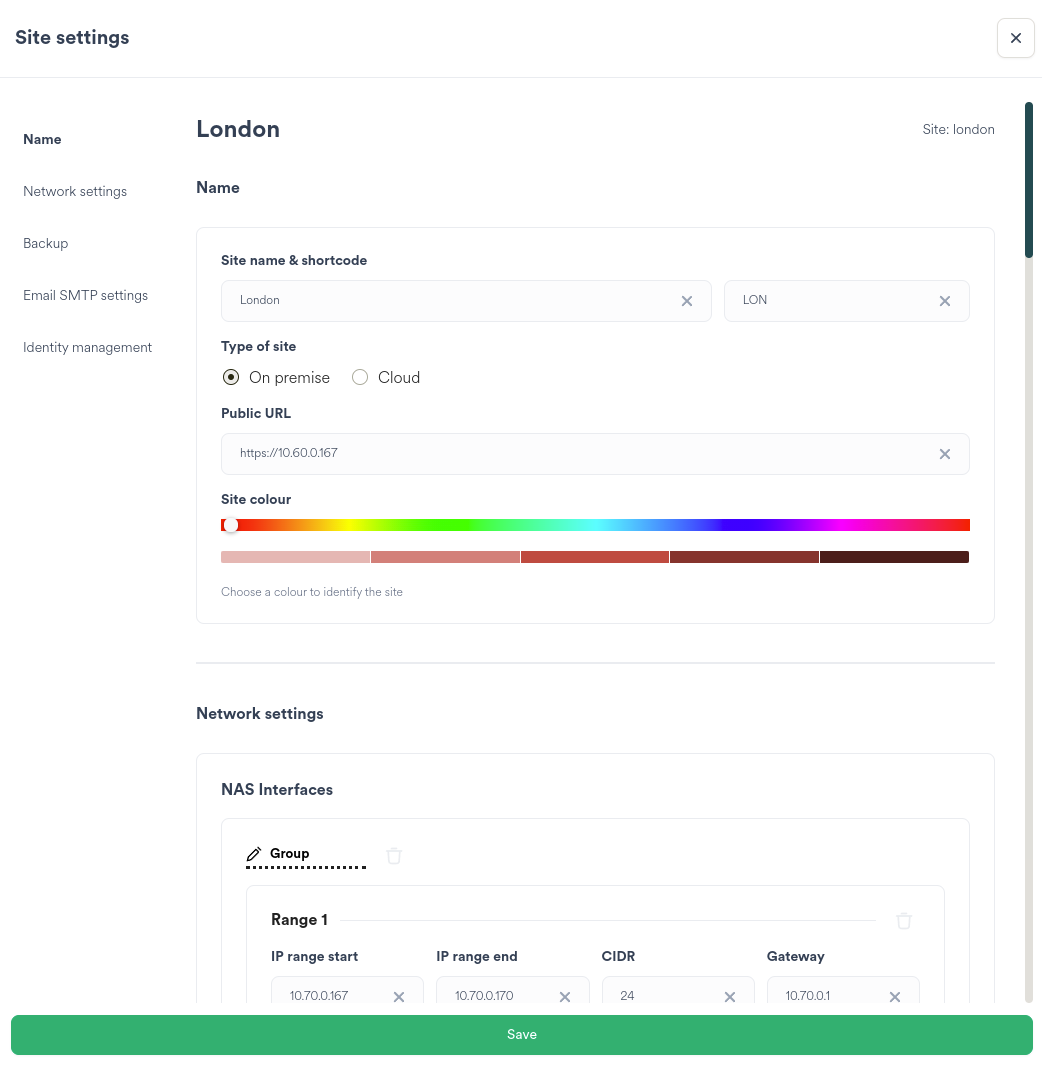
Task: Clear the Public URL field via X icon
Action: tap(944, 453)
